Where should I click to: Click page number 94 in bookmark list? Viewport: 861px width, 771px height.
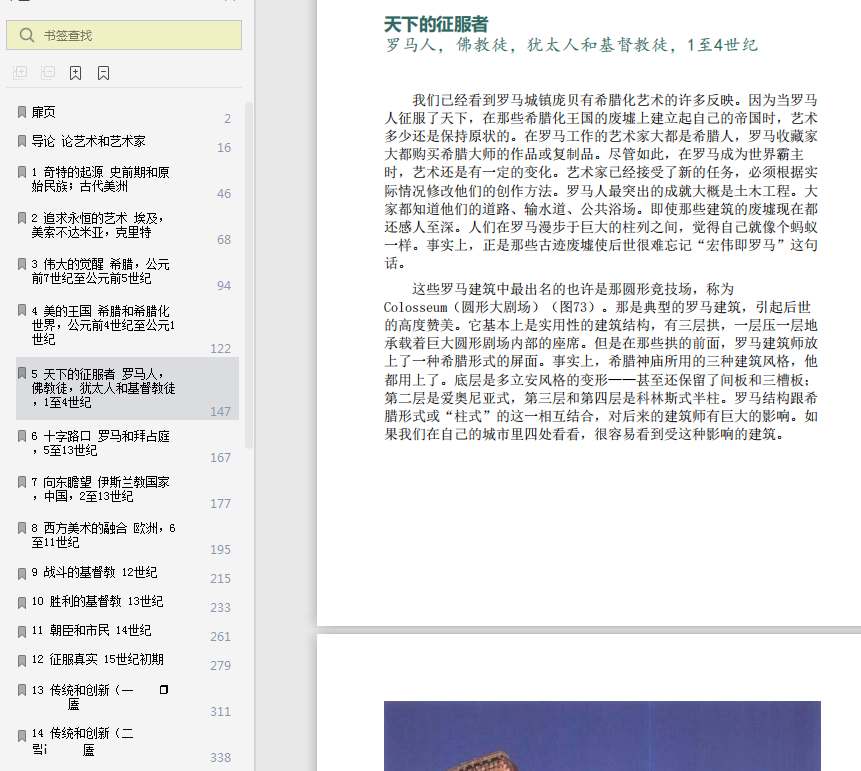point(224,286)
